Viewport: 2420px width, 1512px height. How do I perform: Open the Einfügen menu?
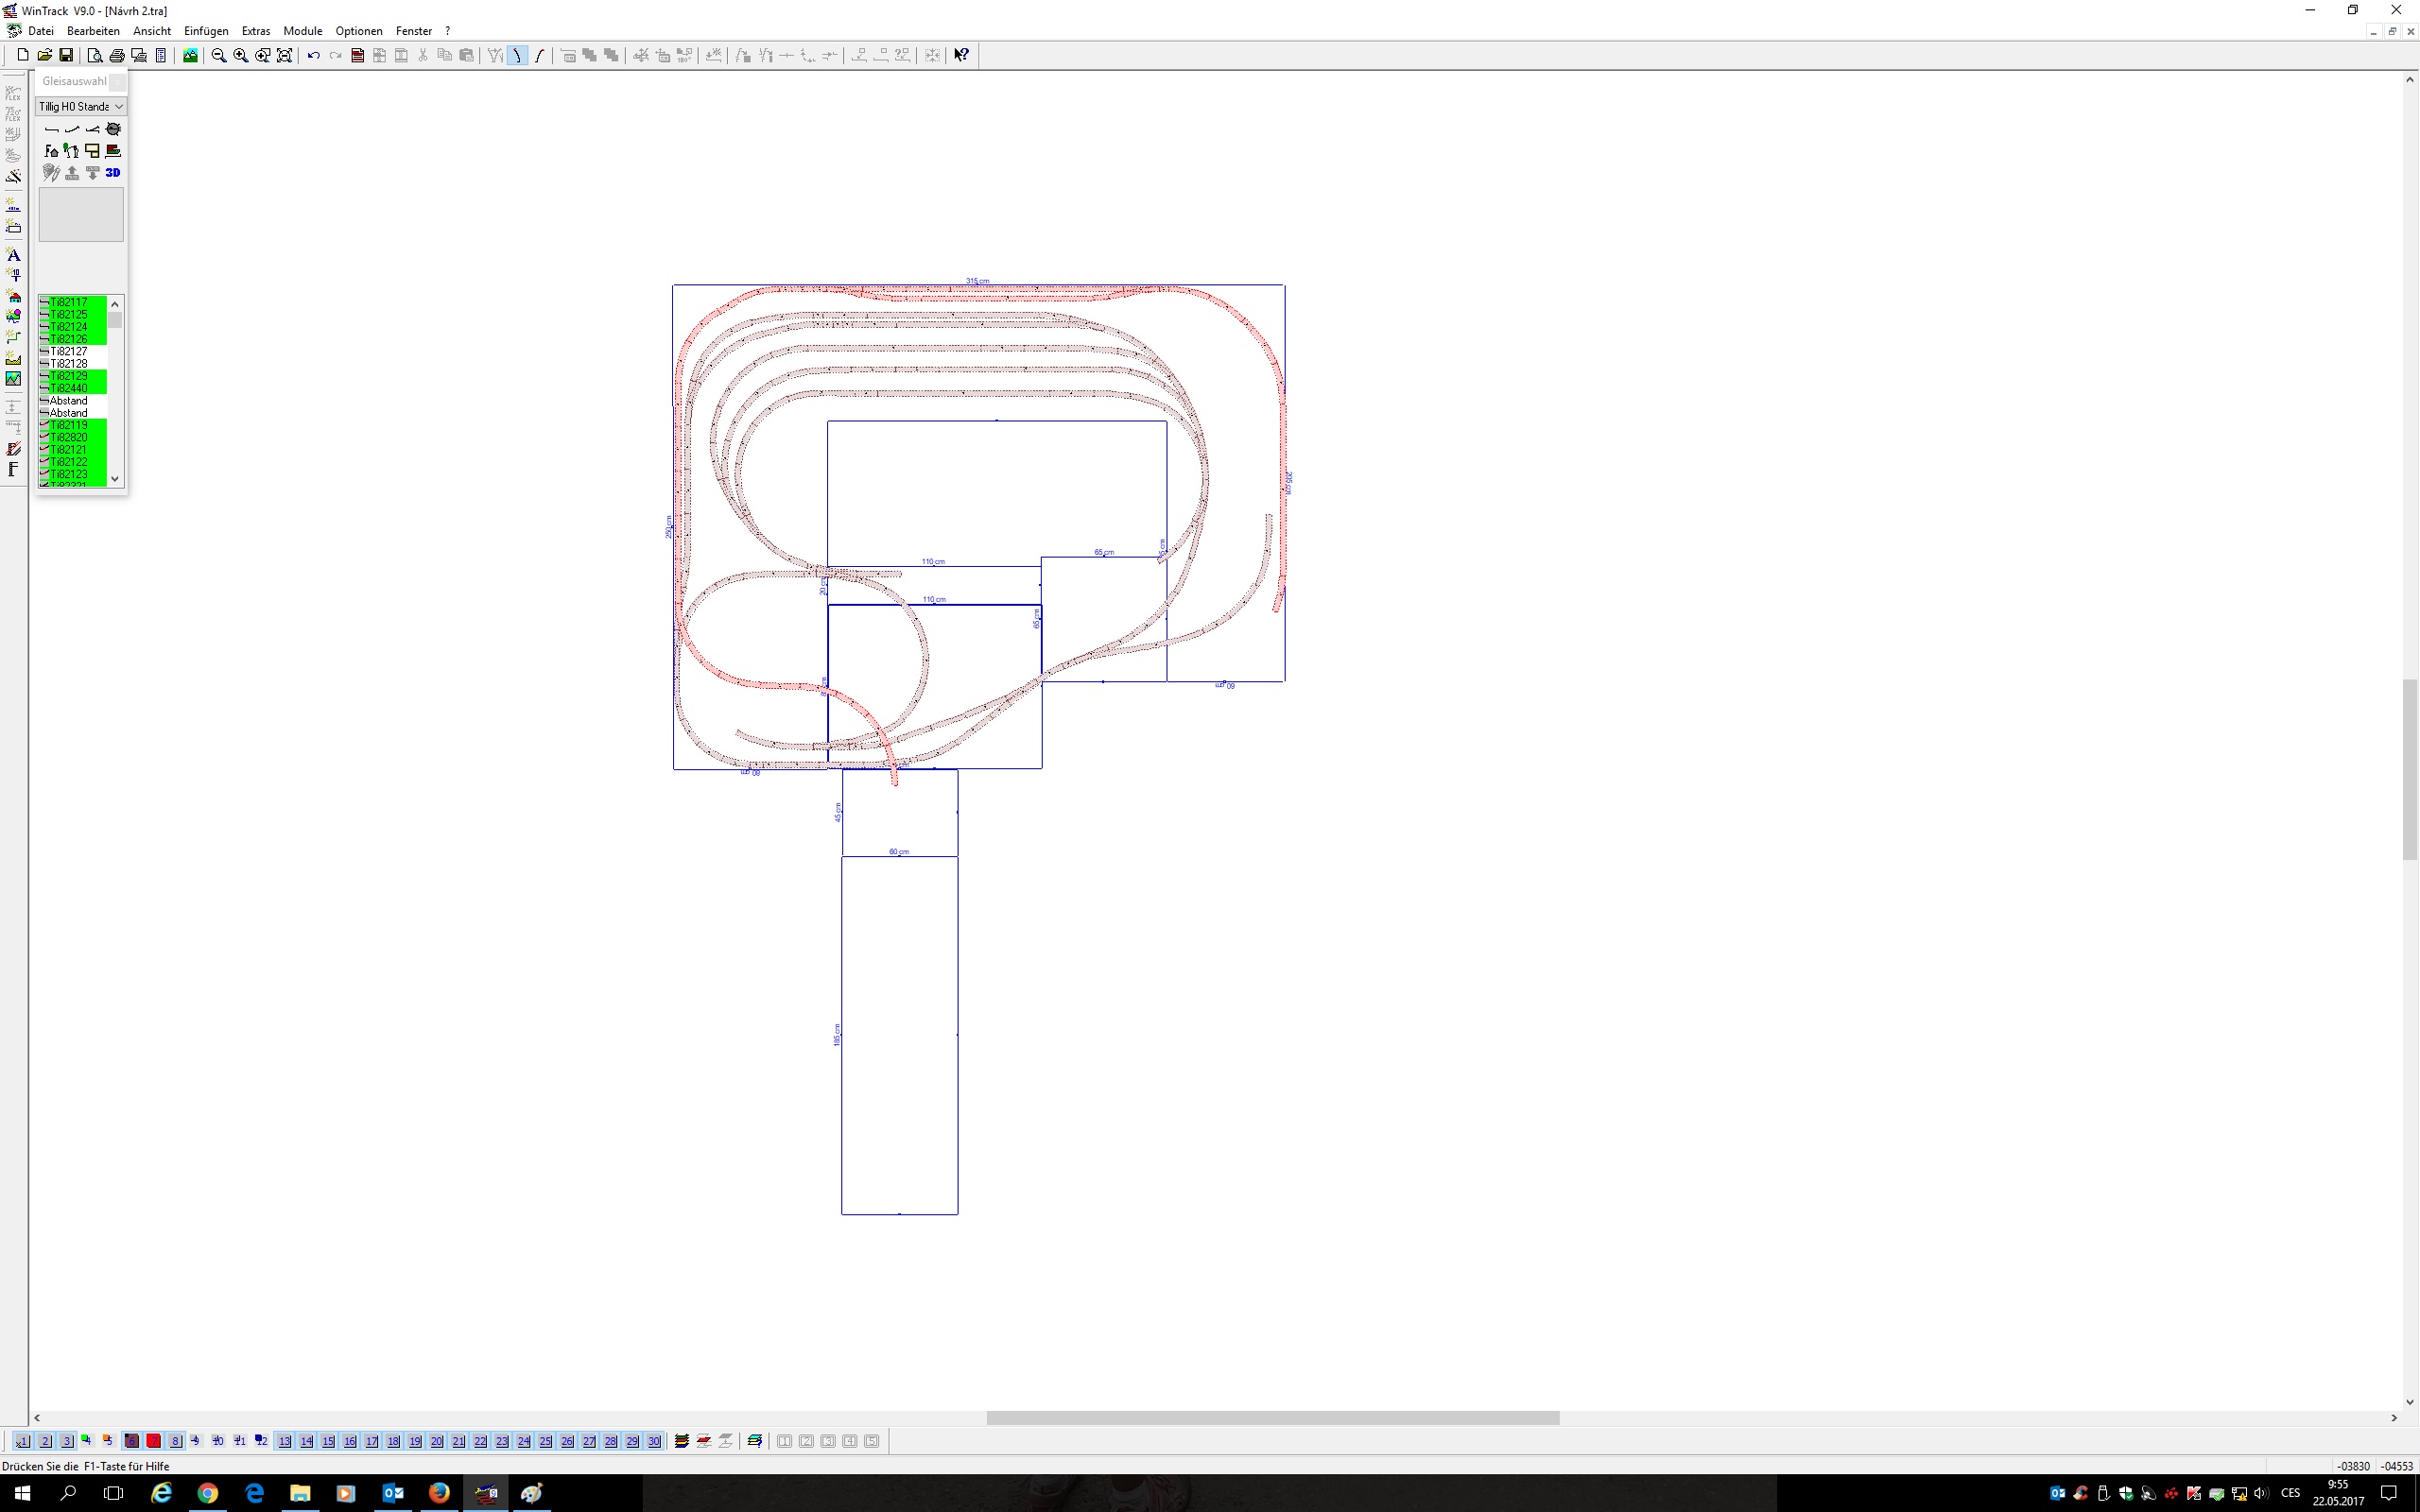coord(206,31)
